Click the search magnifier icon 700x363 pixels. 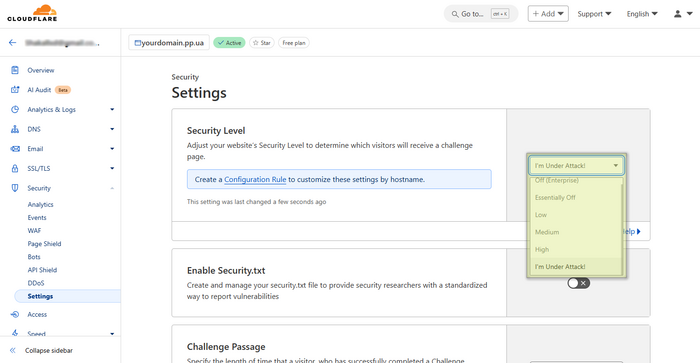tap(455, 14)
